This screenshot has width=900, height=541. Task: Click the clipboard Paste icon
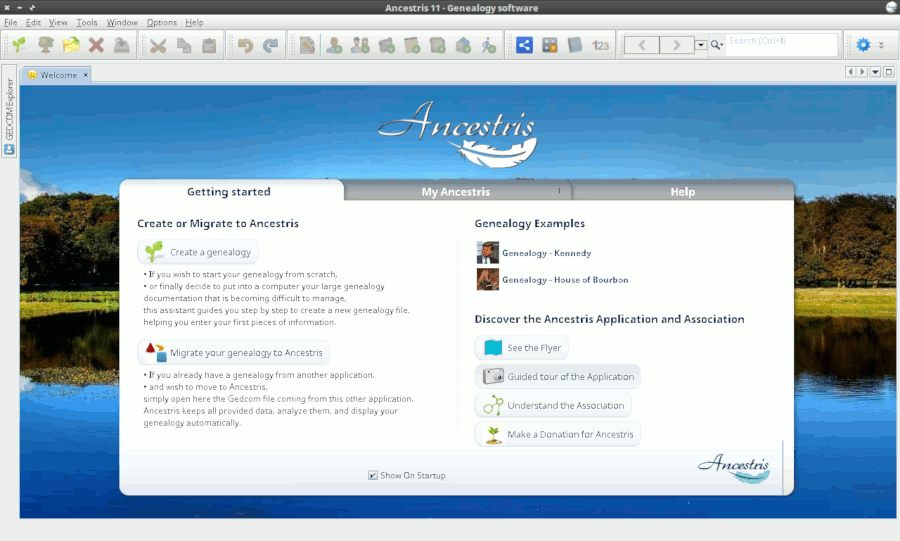pyautogui.click(x=209, y=45)
